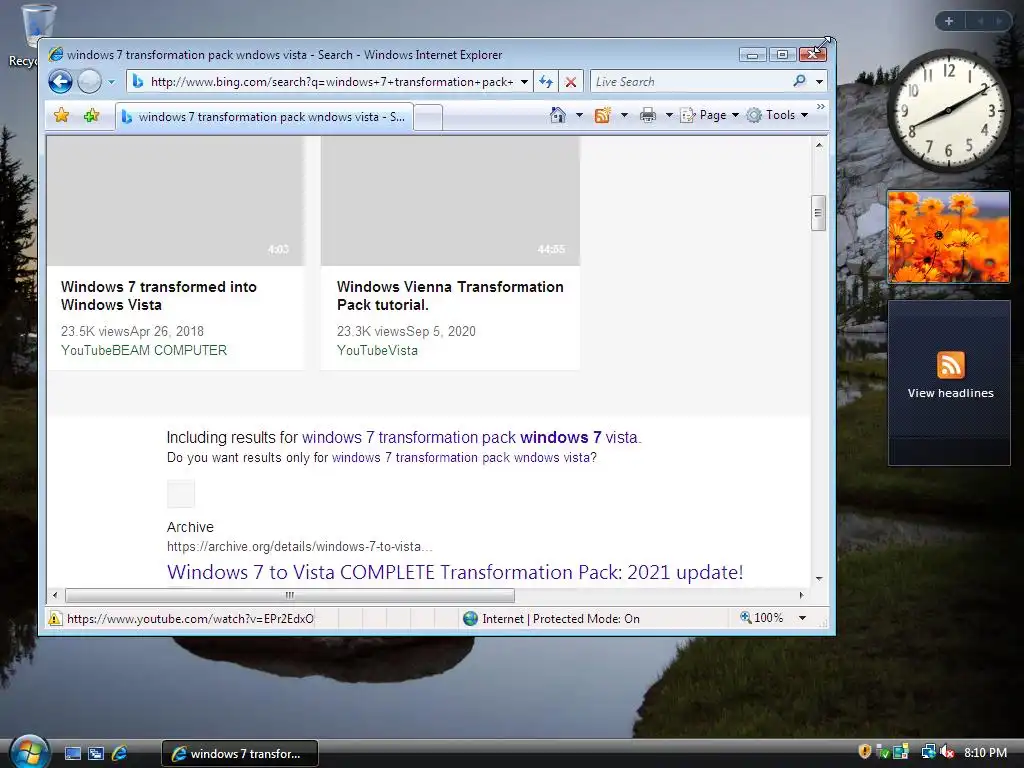1024x768 pixels.
Task: Click the Bing favicon in address bar
Action: (x=138, y=82)
